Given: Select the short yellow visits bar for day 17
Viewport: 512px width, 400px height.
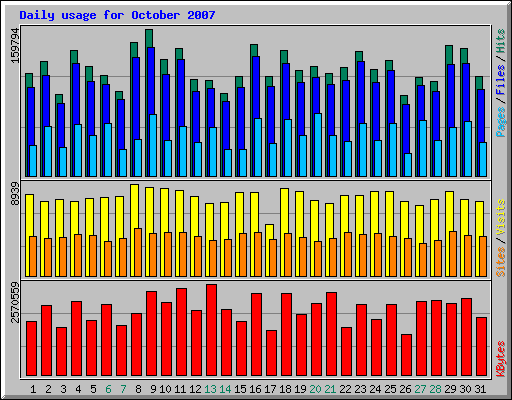Looking at the screenshot, I should click(x=269, y=232).
